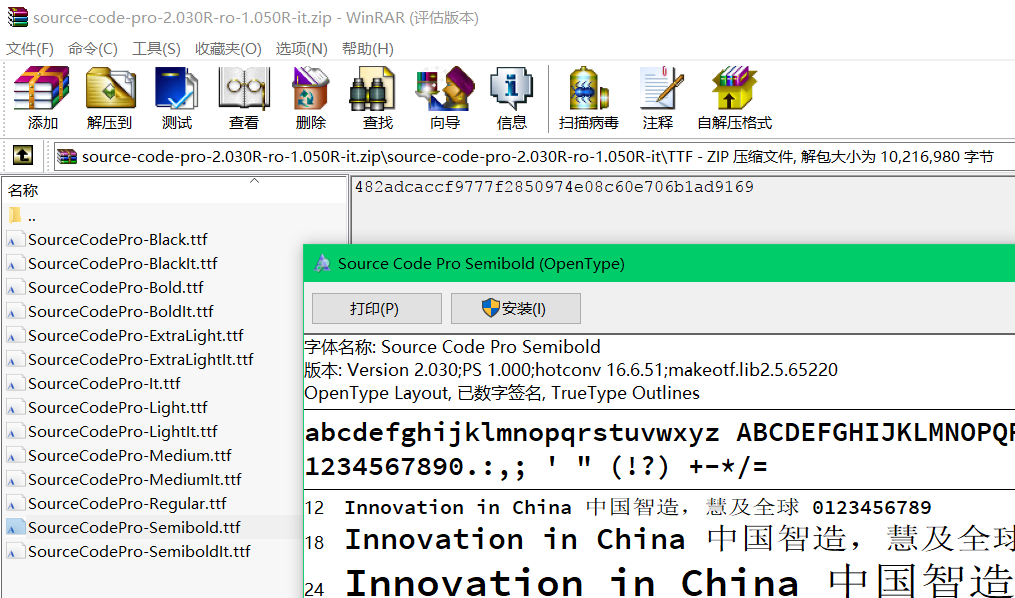Screen dimensions: 1015x598
Task: Click the SourceCodePro-Semibold.ttf file icon
Action: coord(15,527)
